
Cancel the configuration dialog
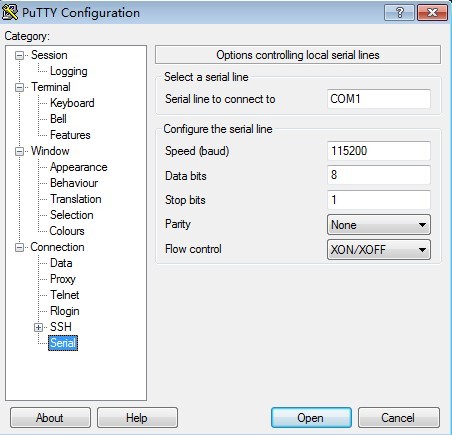[x=399, y=418]
